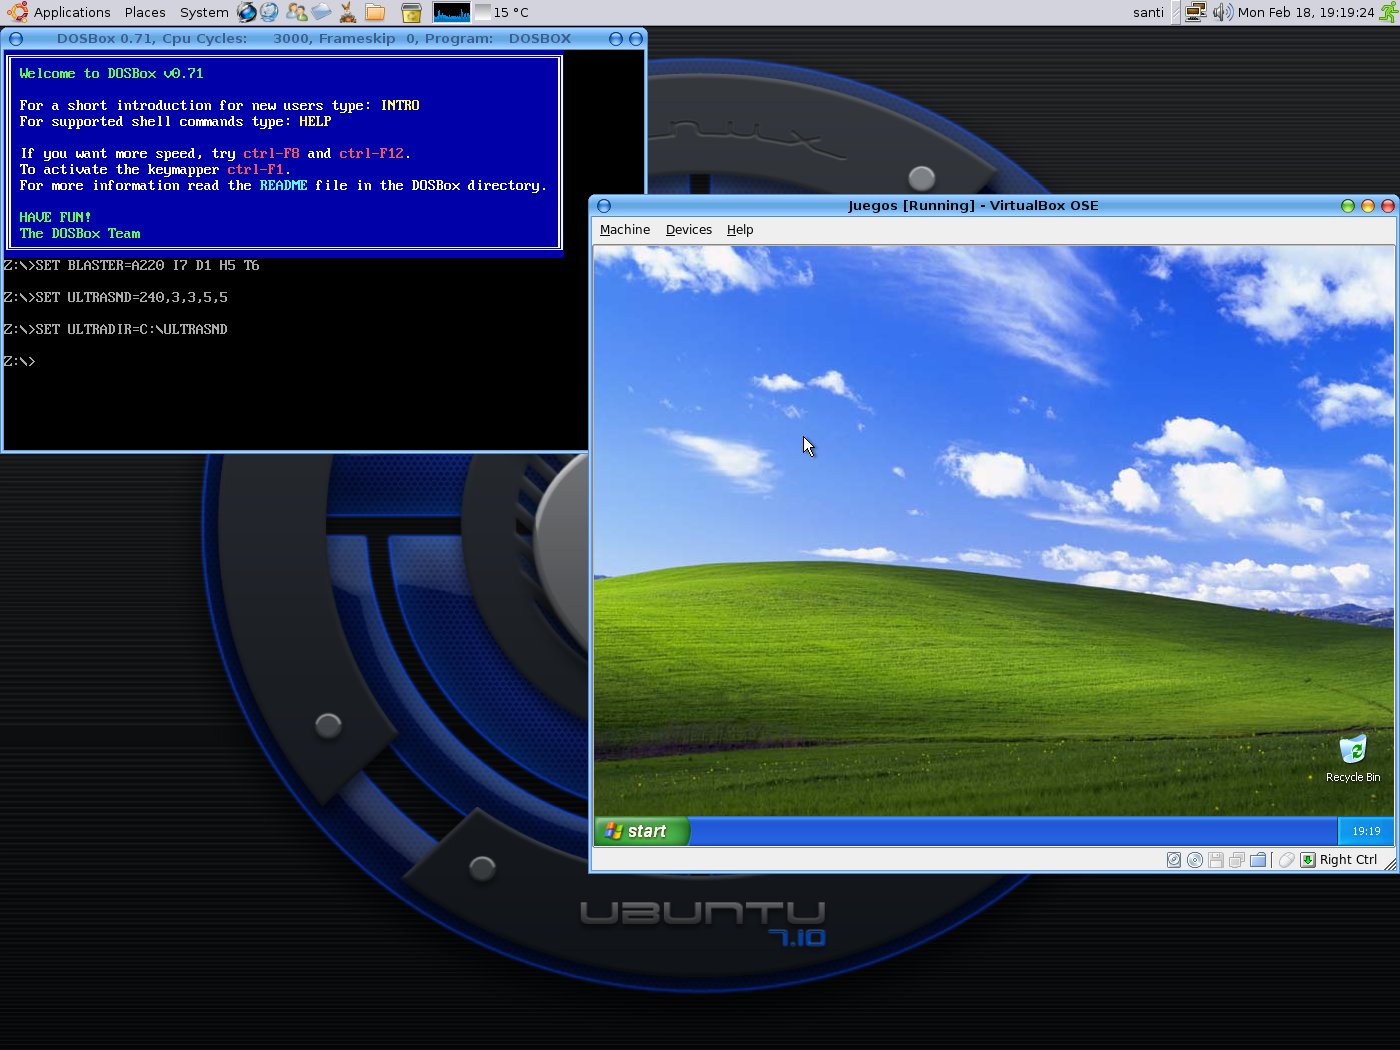Click the VirtualBox network displays status icon
1400x1050 pixels.
[x=1237, y=860]
